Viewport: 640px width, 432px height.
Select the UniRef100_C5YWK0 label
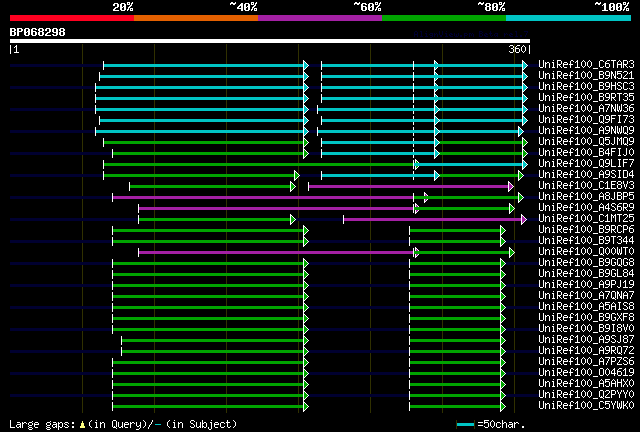586,406
